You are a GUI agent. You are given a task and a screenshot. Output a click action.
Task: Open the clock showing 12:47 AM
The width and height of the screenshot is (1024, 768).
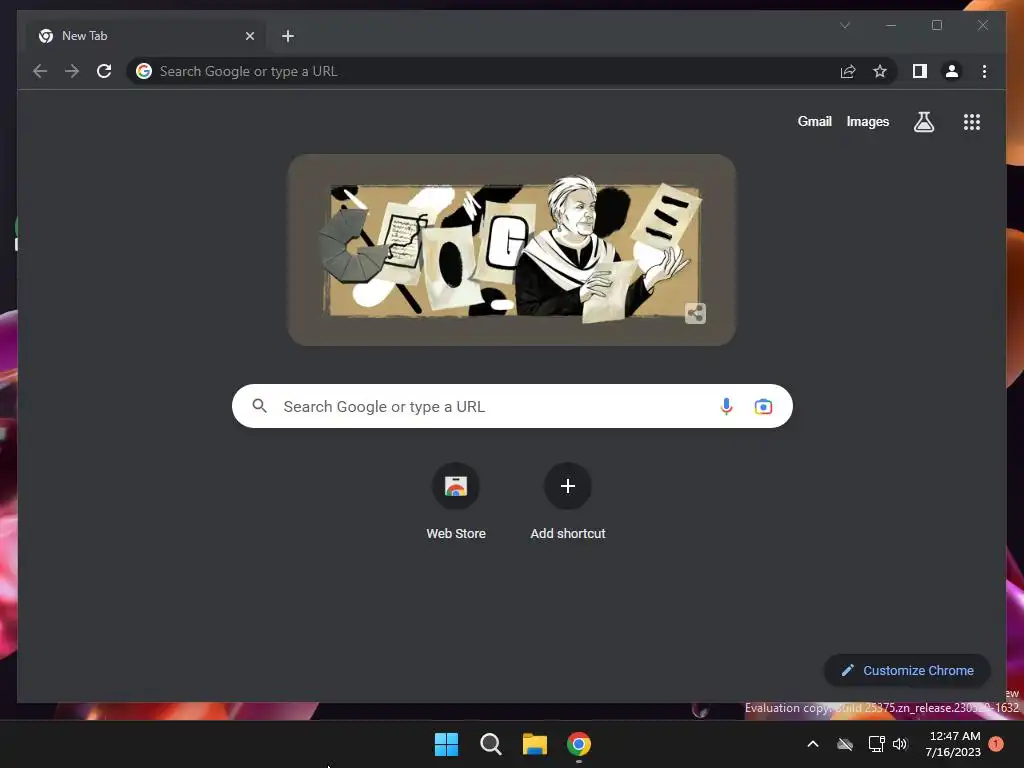tap(953, 744)
